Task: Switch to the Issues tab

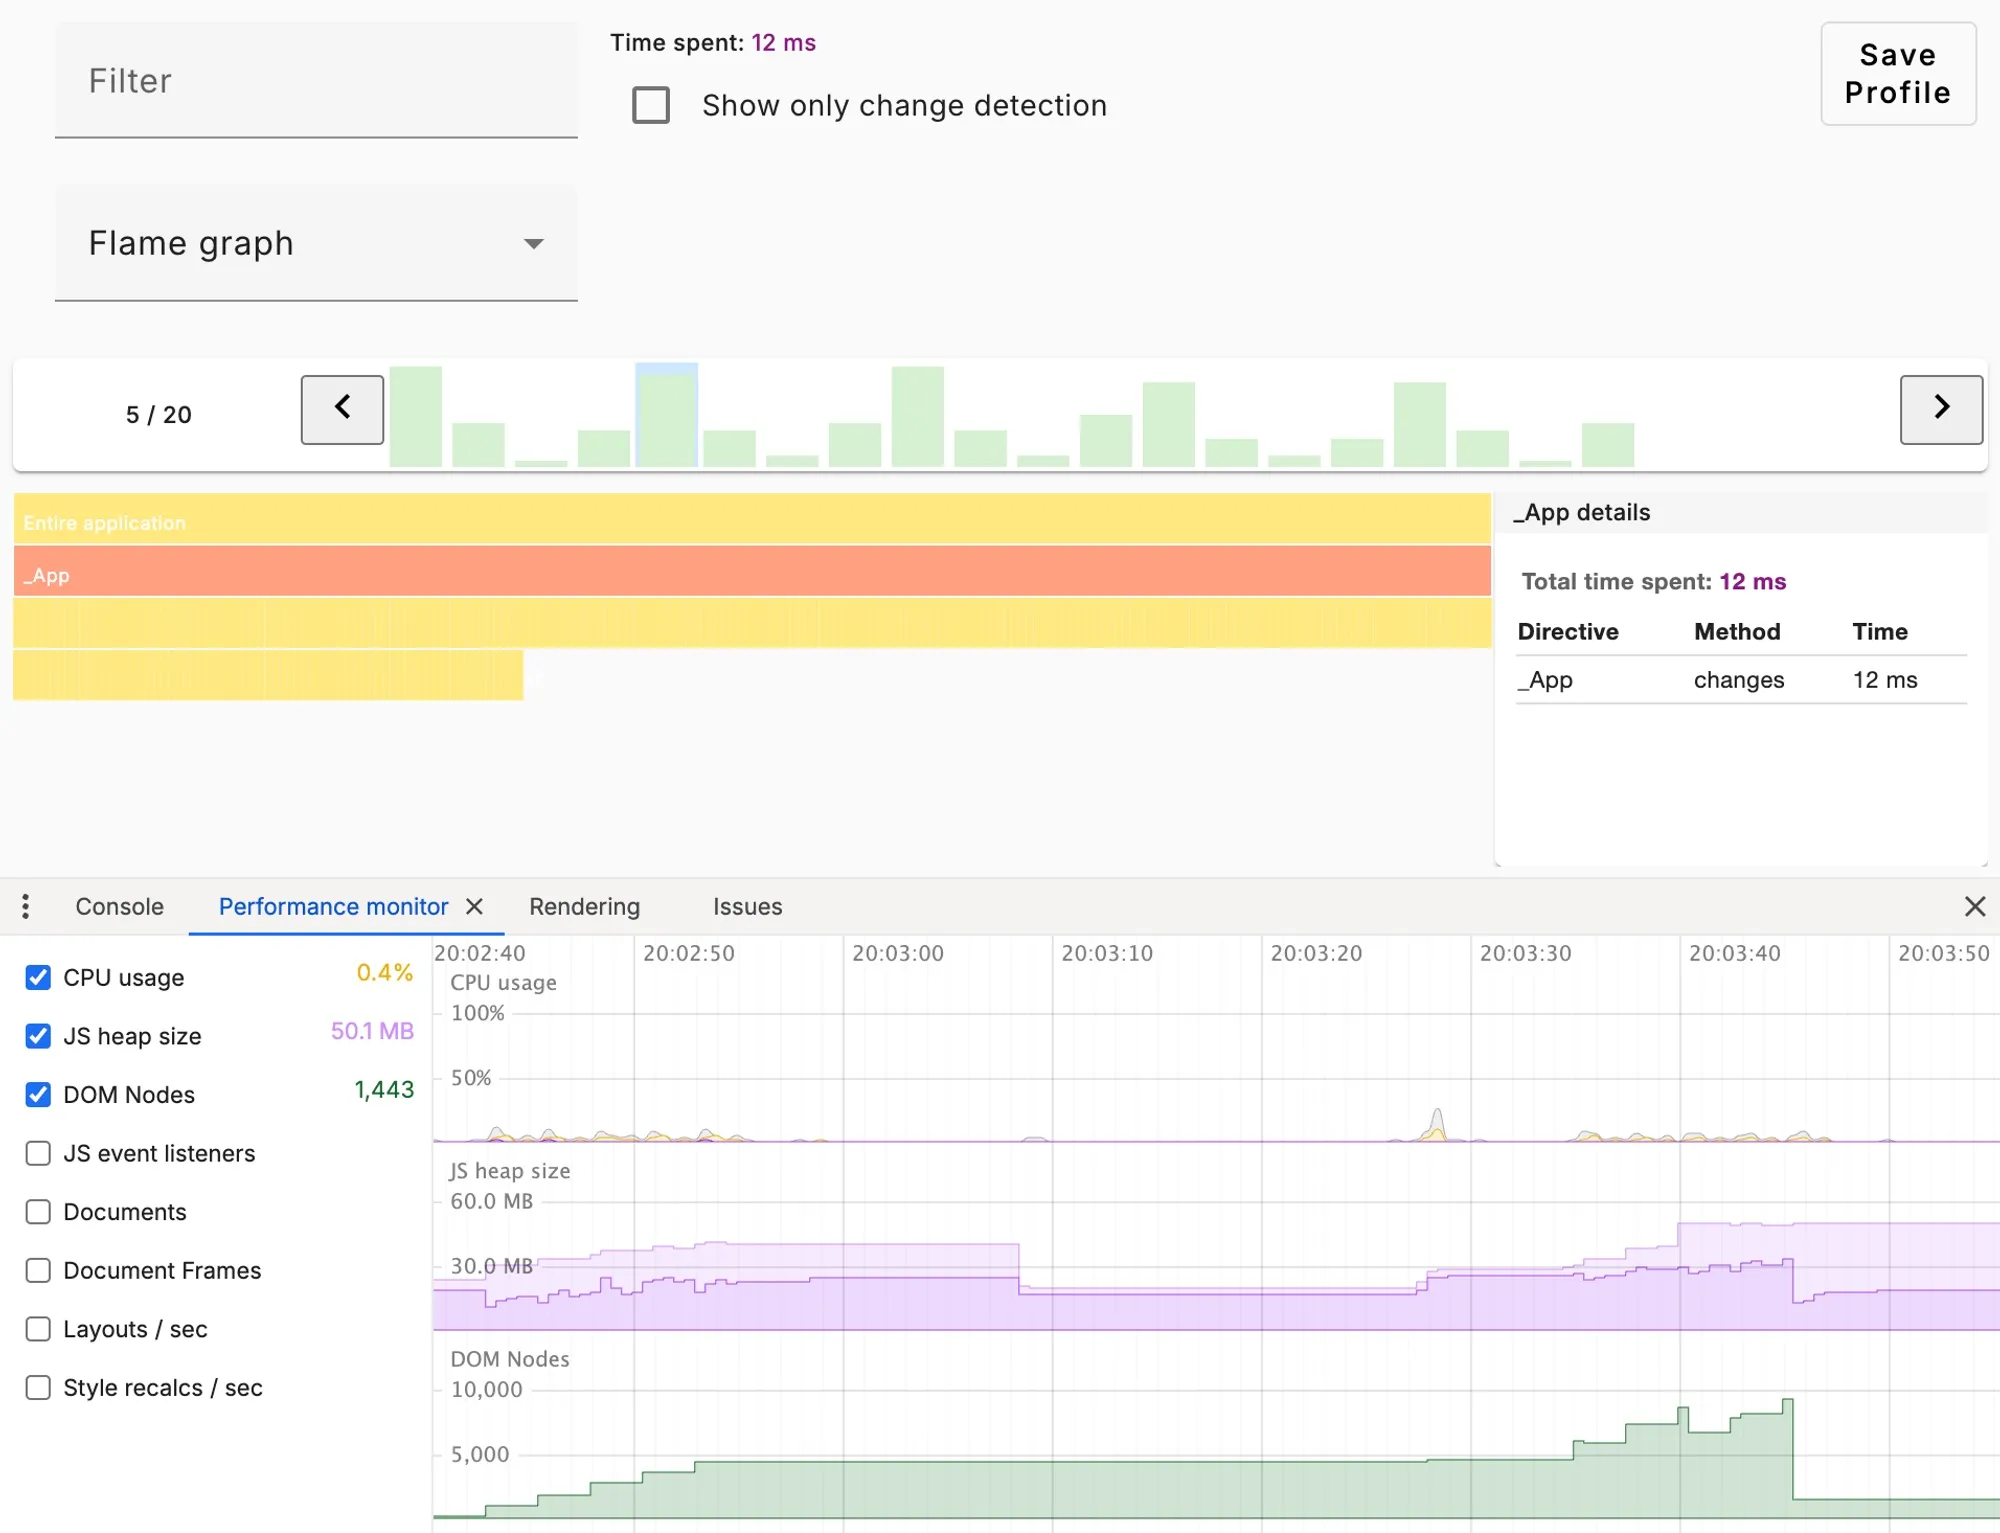Action: coord(747,906)
